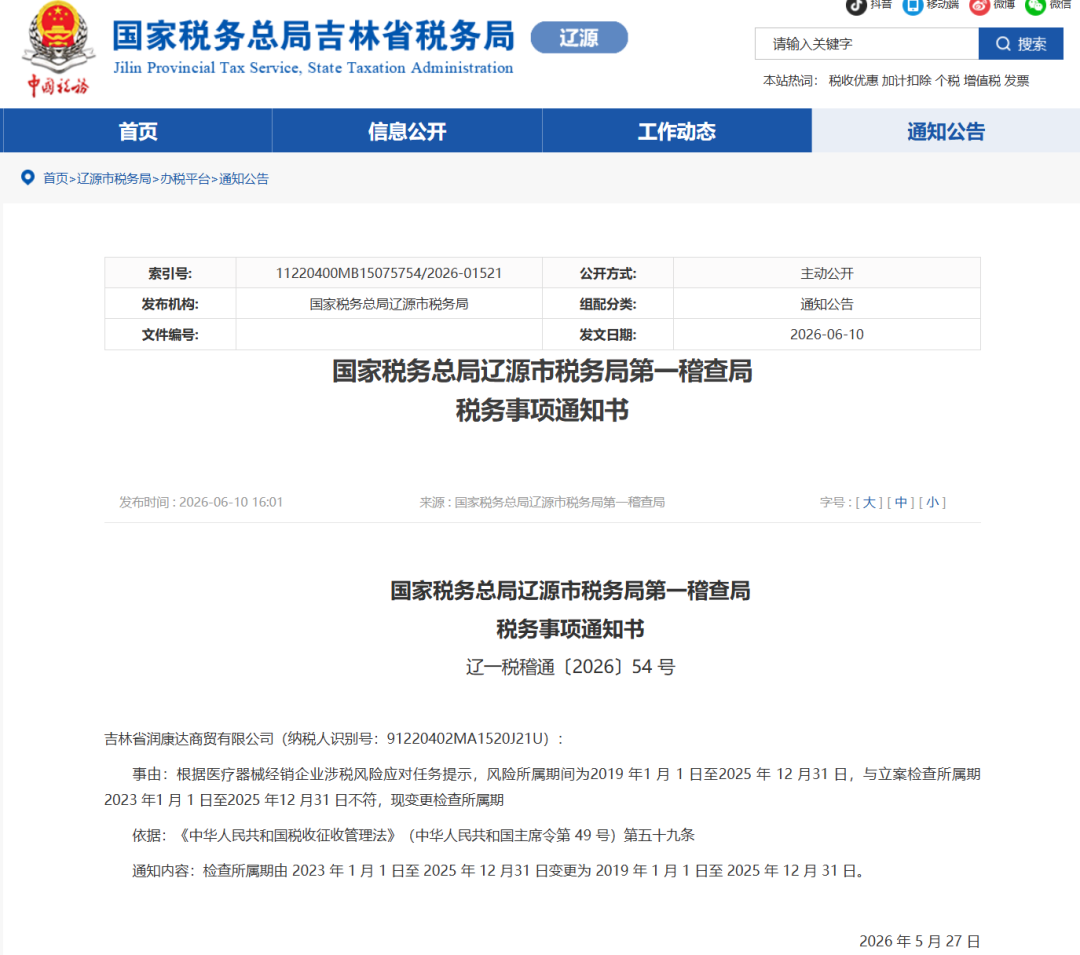This screenshot has height=955, width=1080.
Task: Open the 辽源 city selector badge
Action: tap(579, 37)
